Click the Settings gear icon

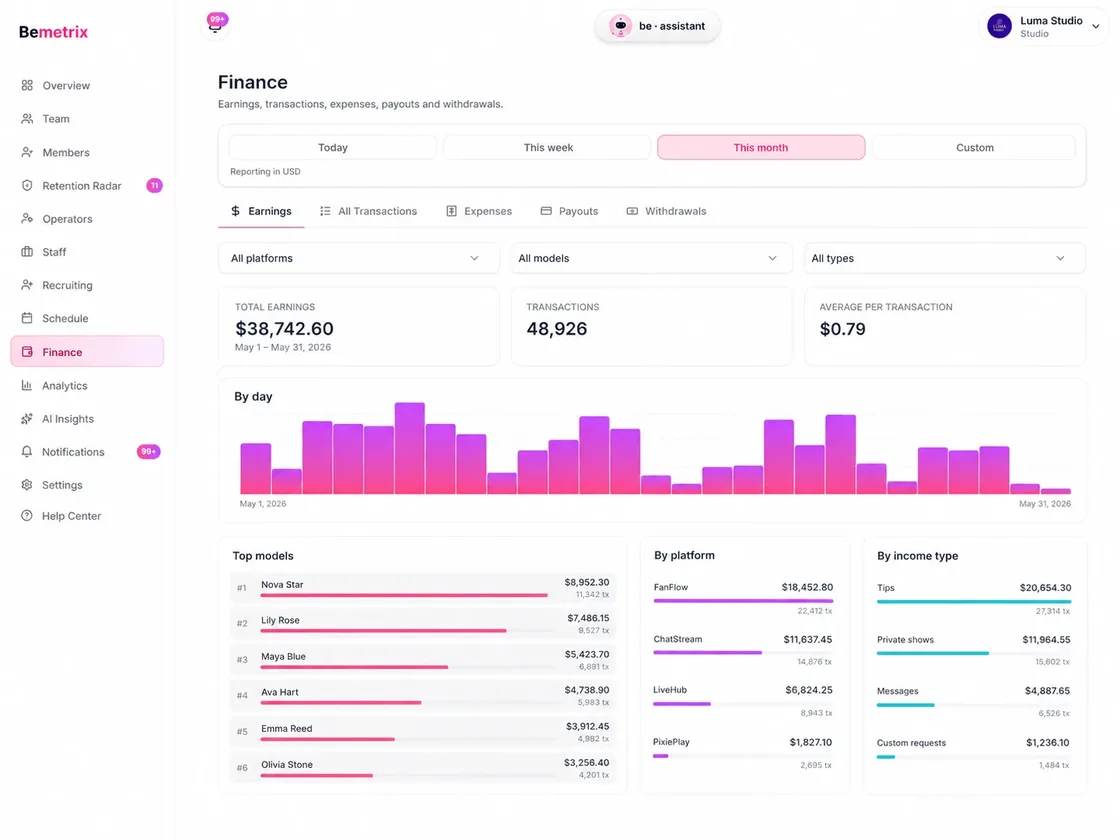[27, 485]
